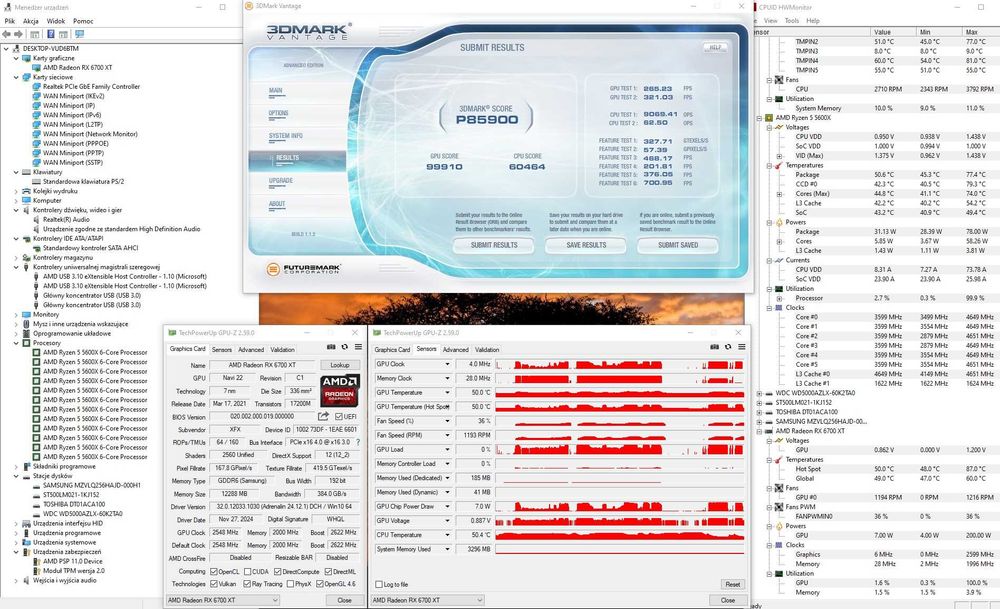Toggle the Ray Tracing checkbox

tap(247, 583)
